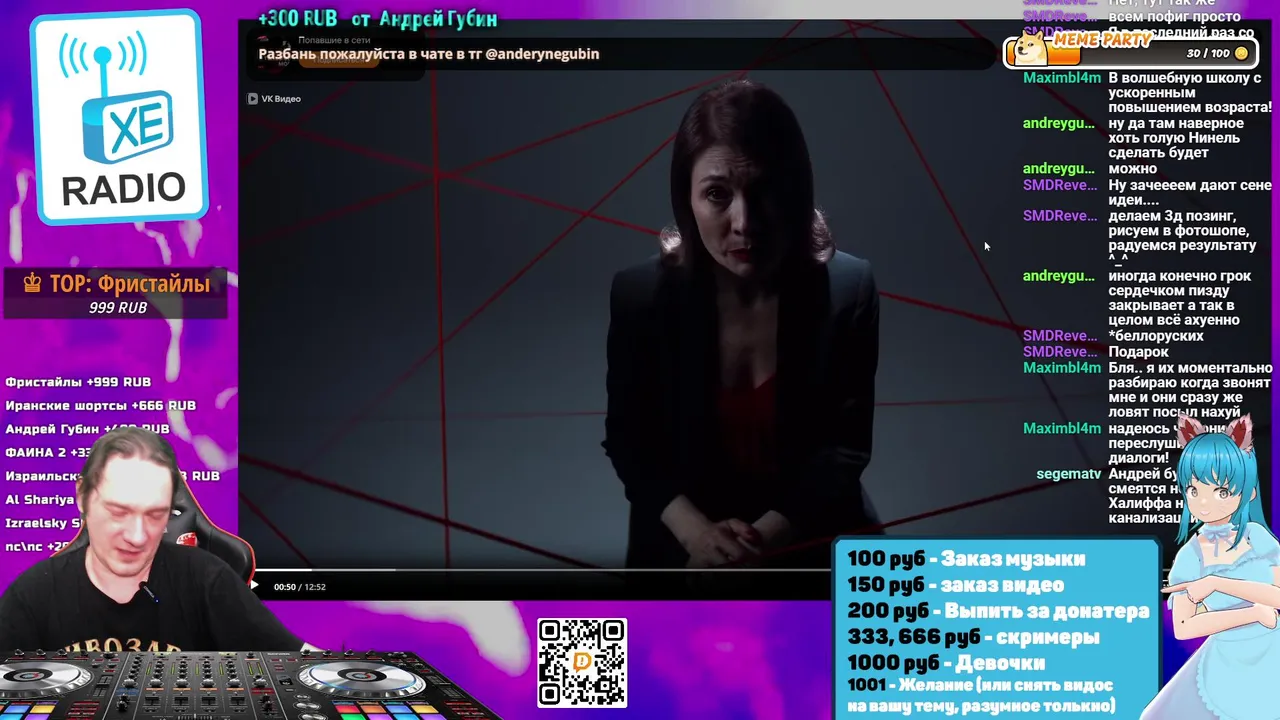Click '1001 - Желание' price line
The image size is (1280, 720).
coord(981,695)
